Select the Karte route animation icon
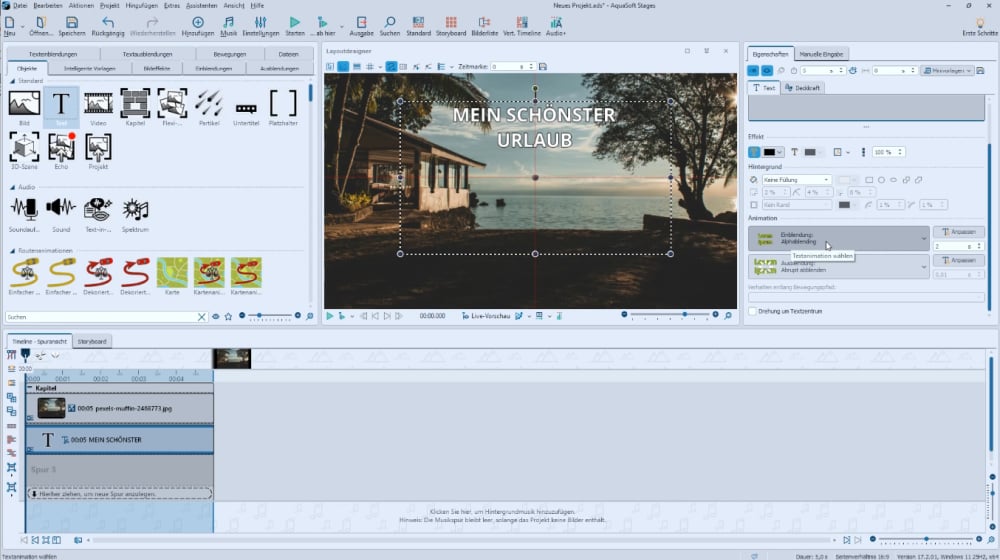1000x560 pixels. point(172,273)
